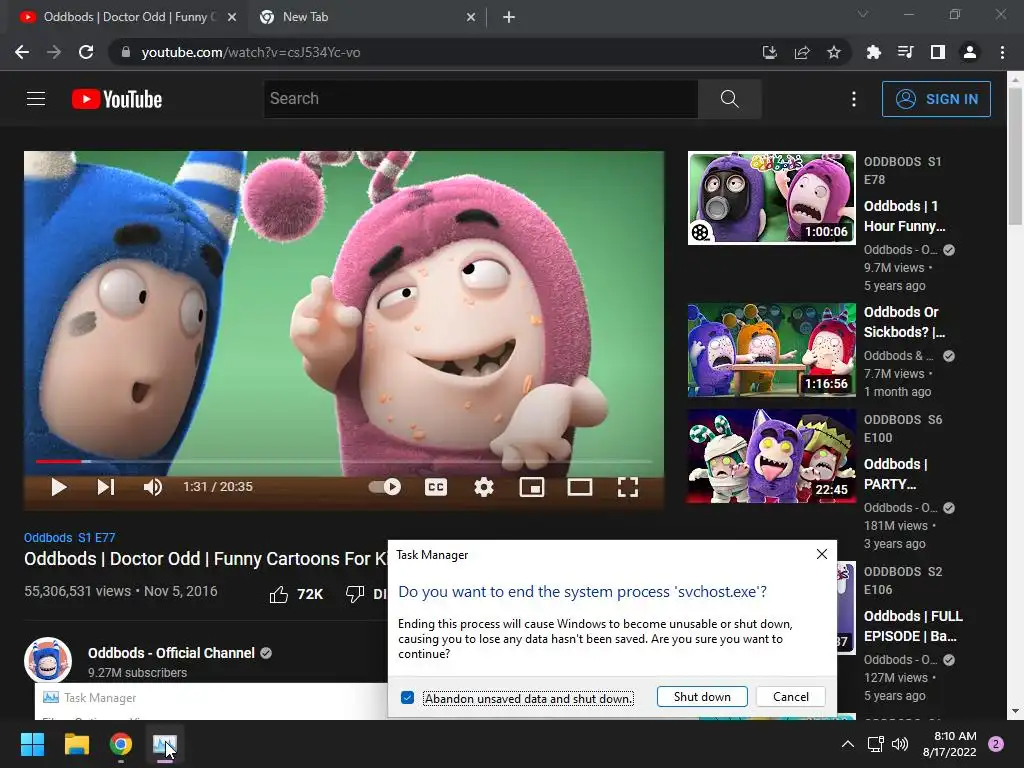Screen dimensions: 1024x768
Task: Click Chrome taskbar icon
Action: [x=121, y=744]
